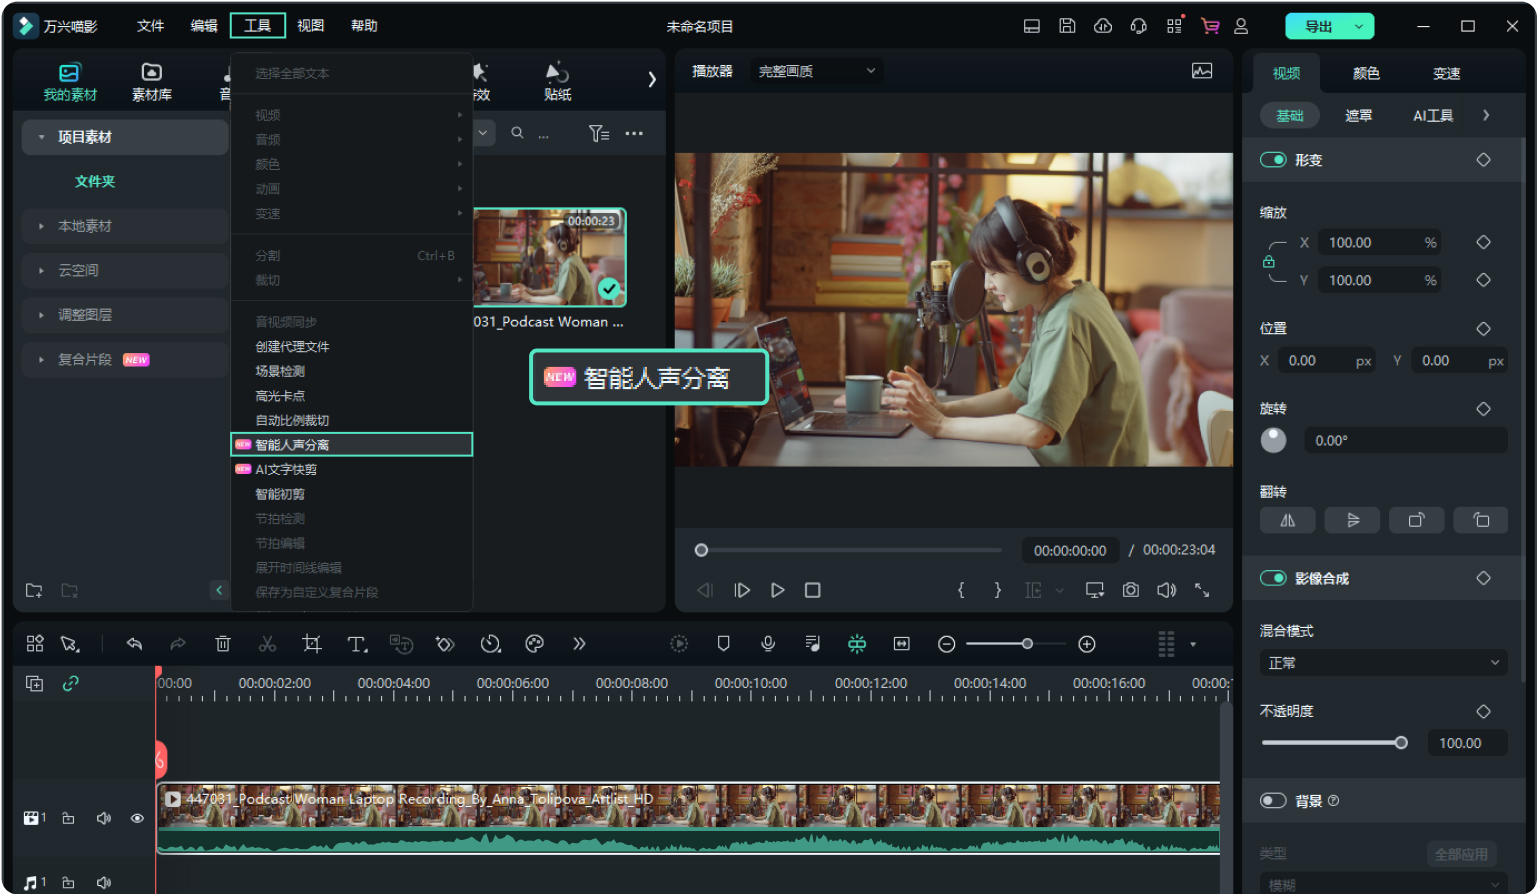This screenshot has height=894, width=1537.
Task: Switch to the 颜色 tab
Action: click(x=1366, y=73)
